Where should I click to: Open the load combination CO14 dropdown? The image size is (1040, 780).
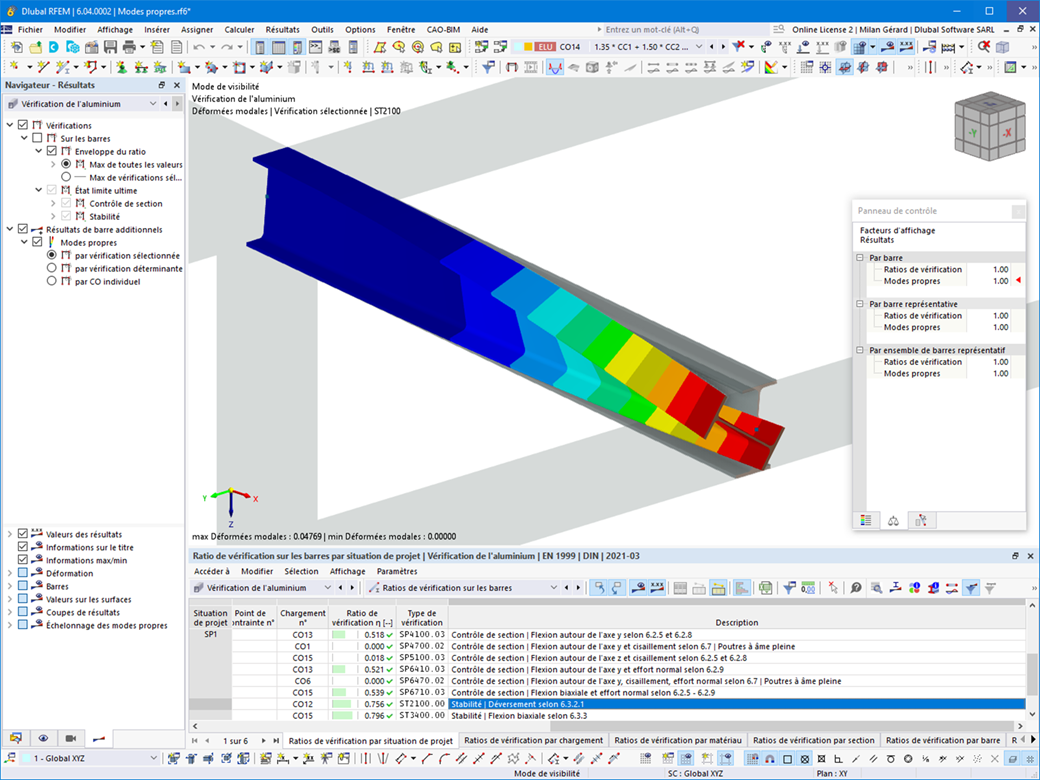coord(698,47)
